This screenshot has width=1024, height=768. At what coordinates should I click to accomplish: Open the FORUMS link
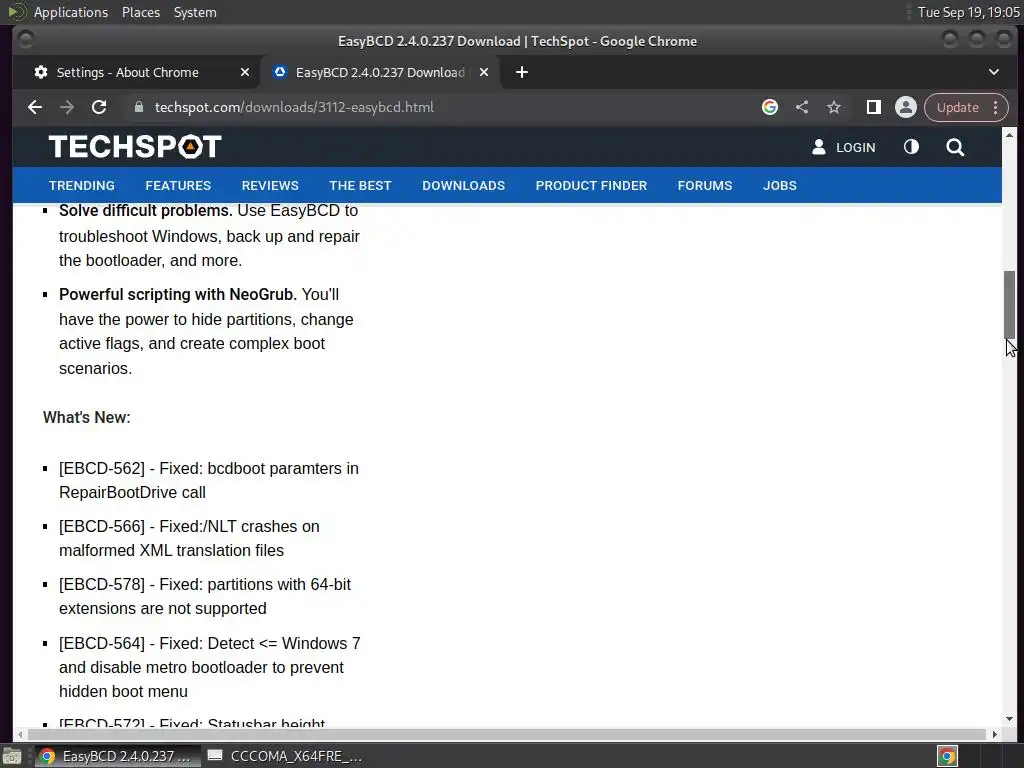(705, 185)
